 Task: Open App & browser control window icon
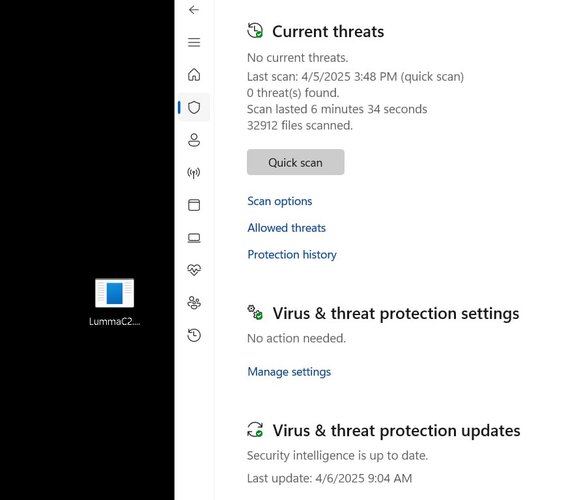(194, 205)
